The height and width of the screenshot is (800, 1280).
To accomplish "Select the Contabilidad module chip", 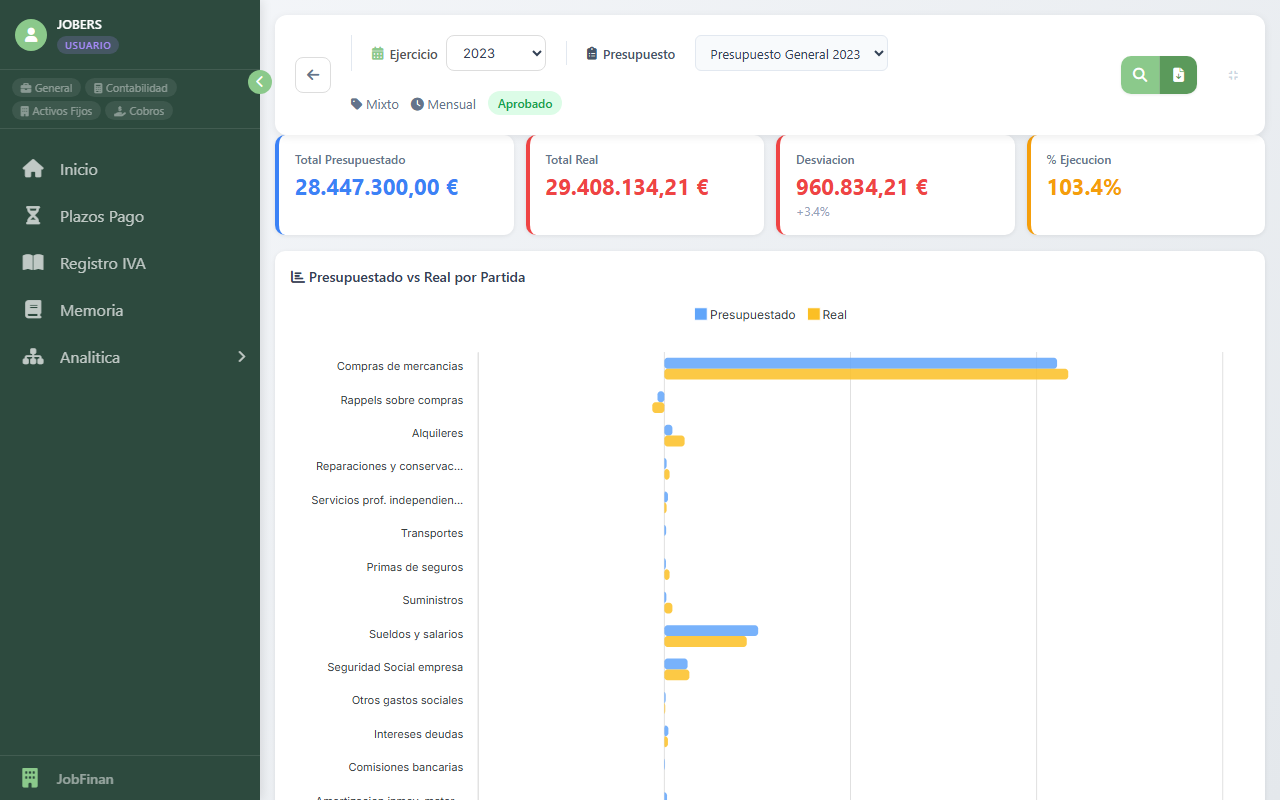I will pos(131,88).
